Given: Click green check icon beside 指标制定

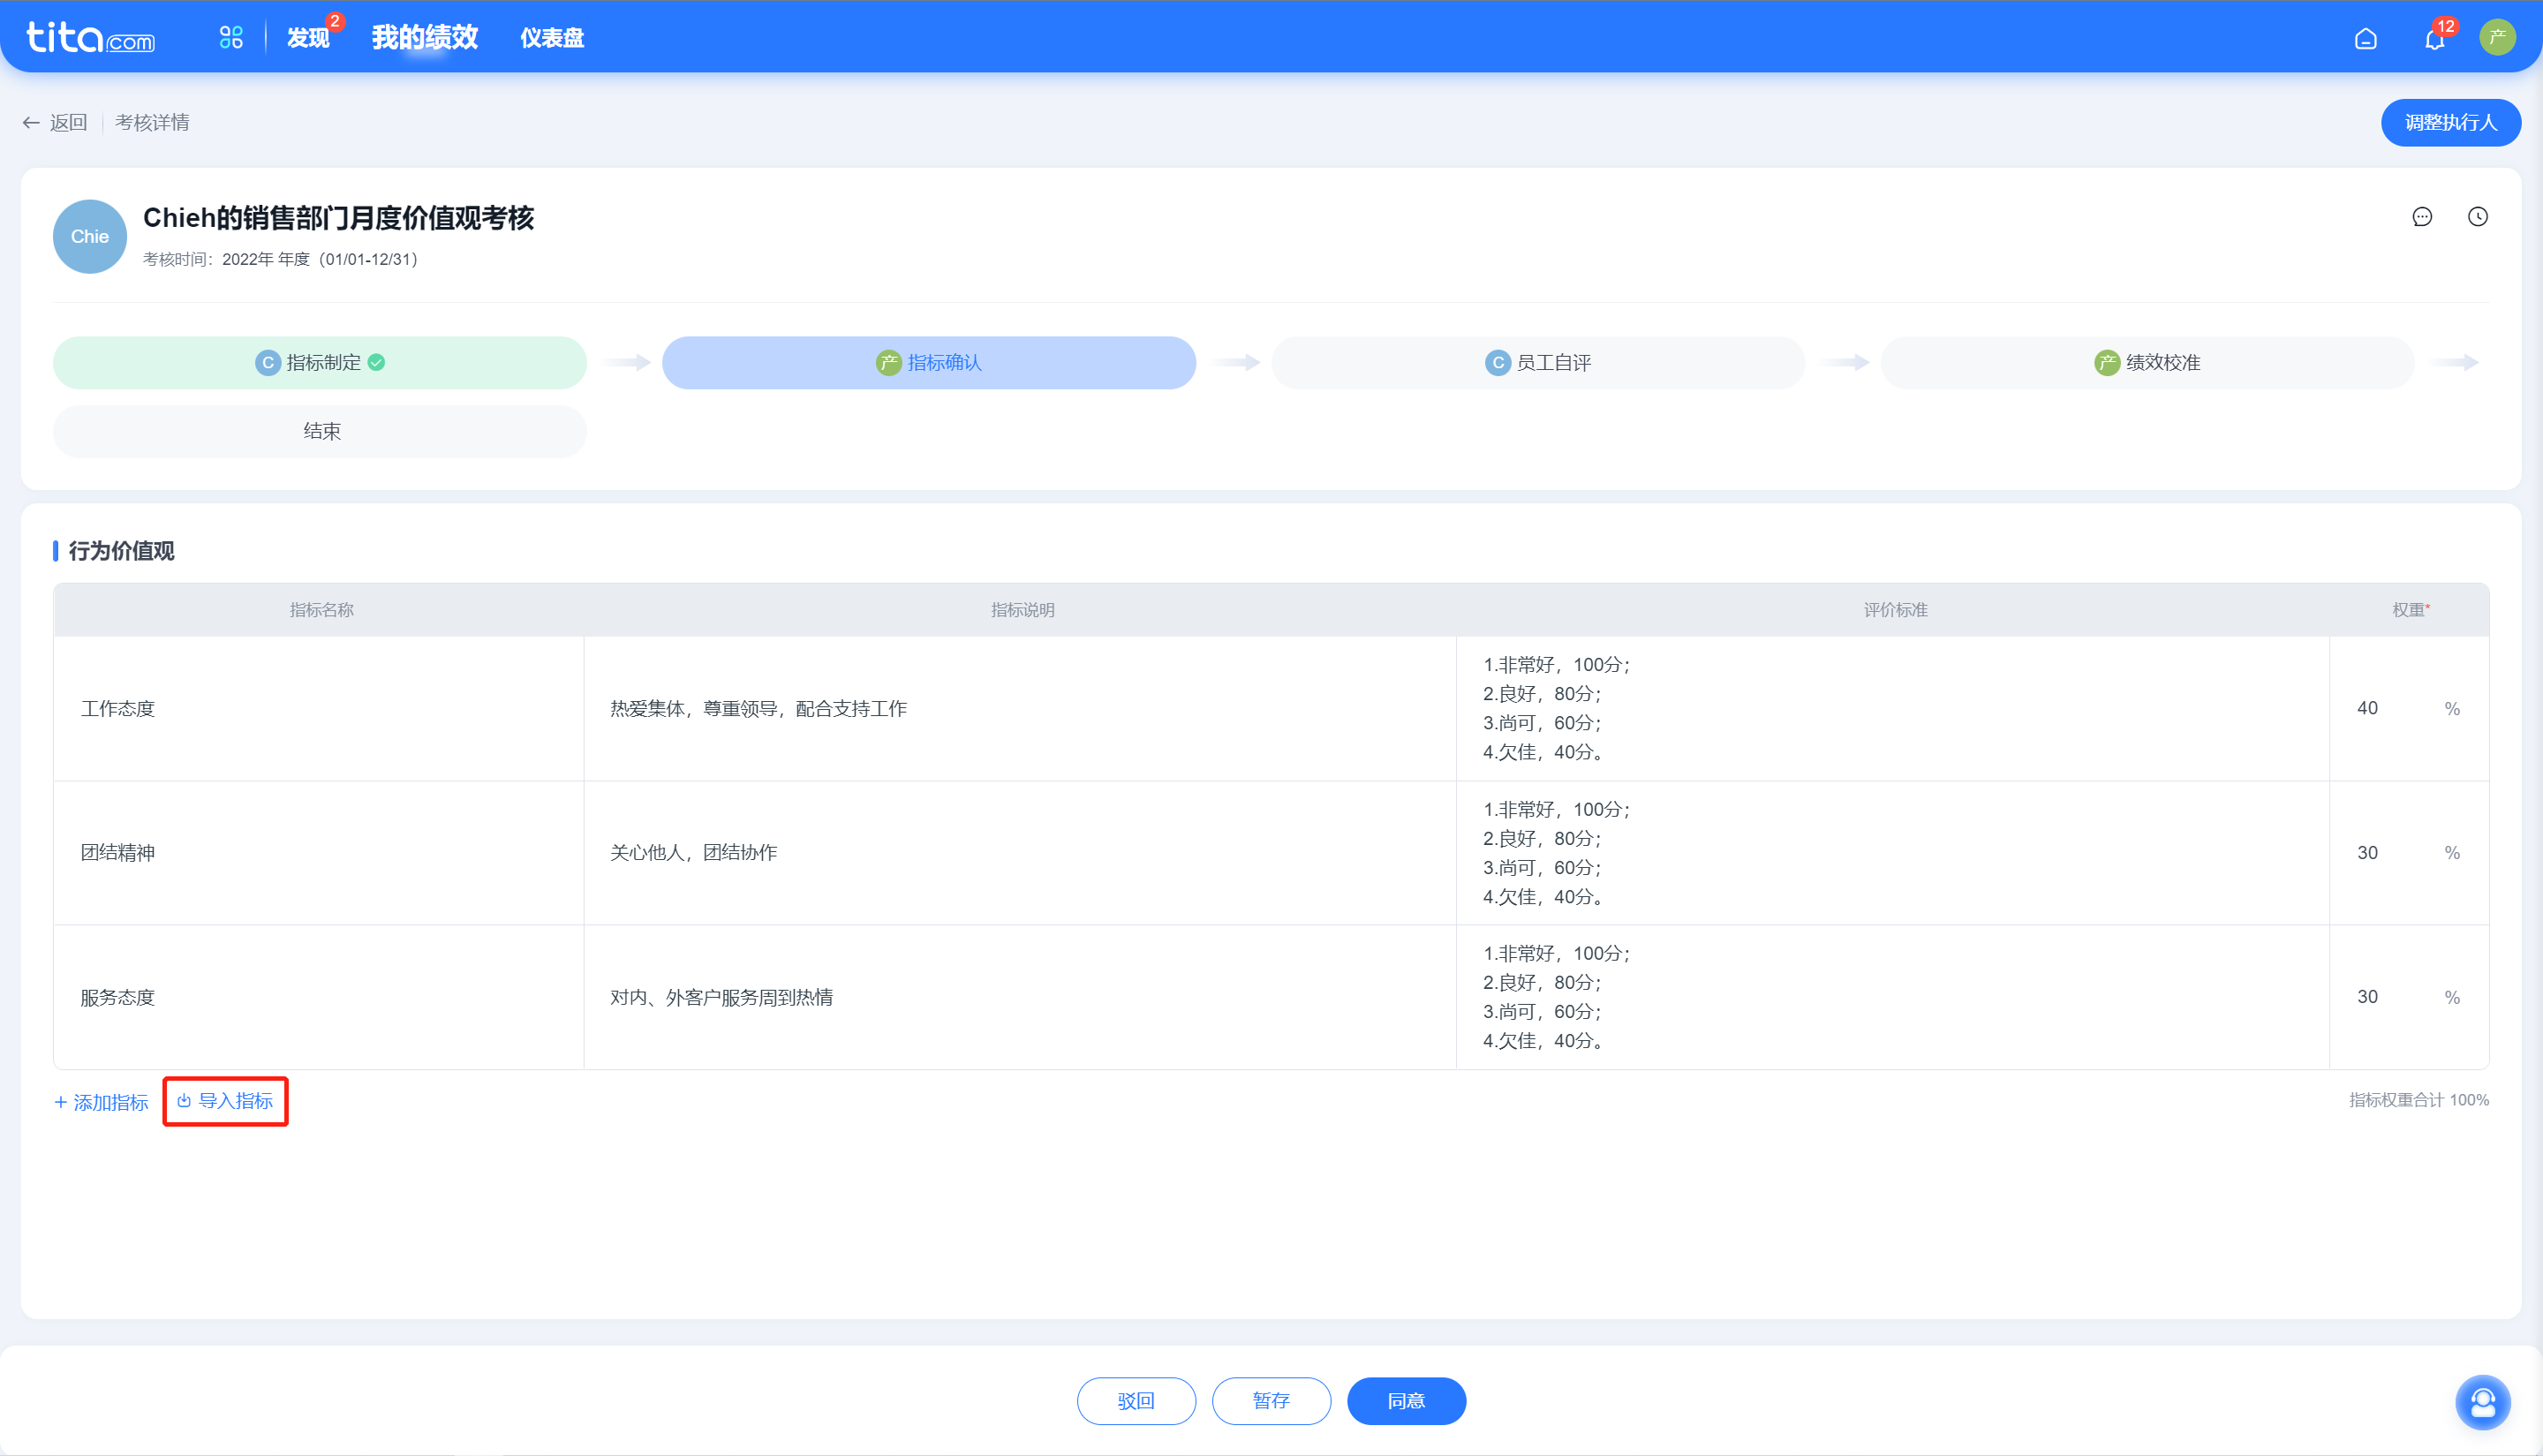Looking at the screenshot, I should pyautogui.click(x=376, y=363).
